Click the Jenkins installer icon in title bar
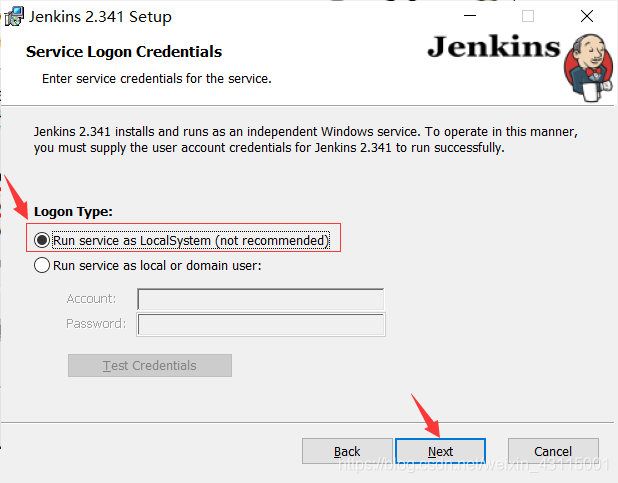The height and width of the screenshot is (483, 618). click(14, 17)
